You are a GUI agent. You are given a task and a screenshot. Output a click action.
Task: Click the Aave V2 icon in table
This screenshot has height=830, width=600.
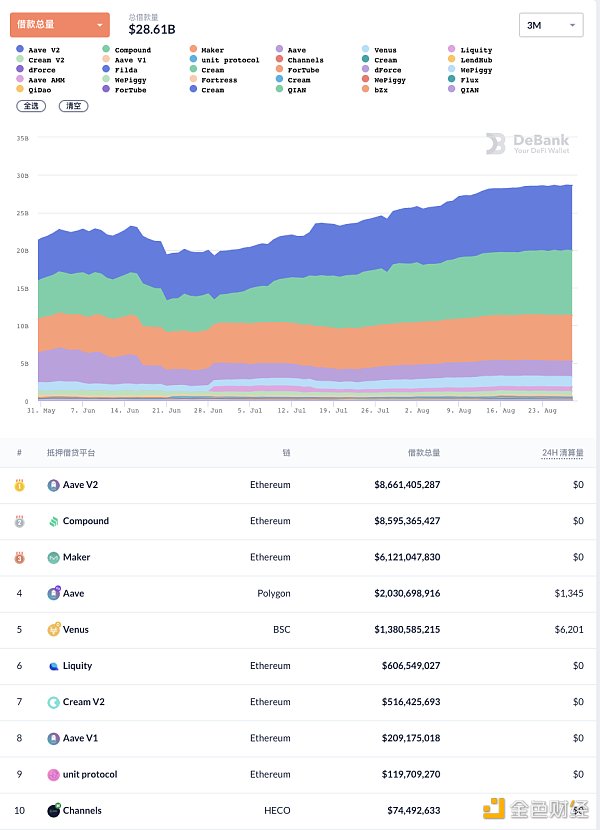[x=54, y=485]
